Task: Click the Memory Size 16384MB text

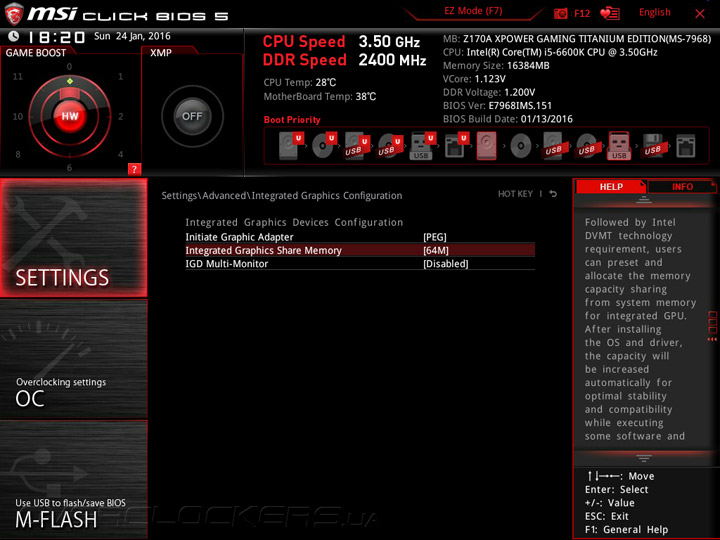Action: coord(496,66)
